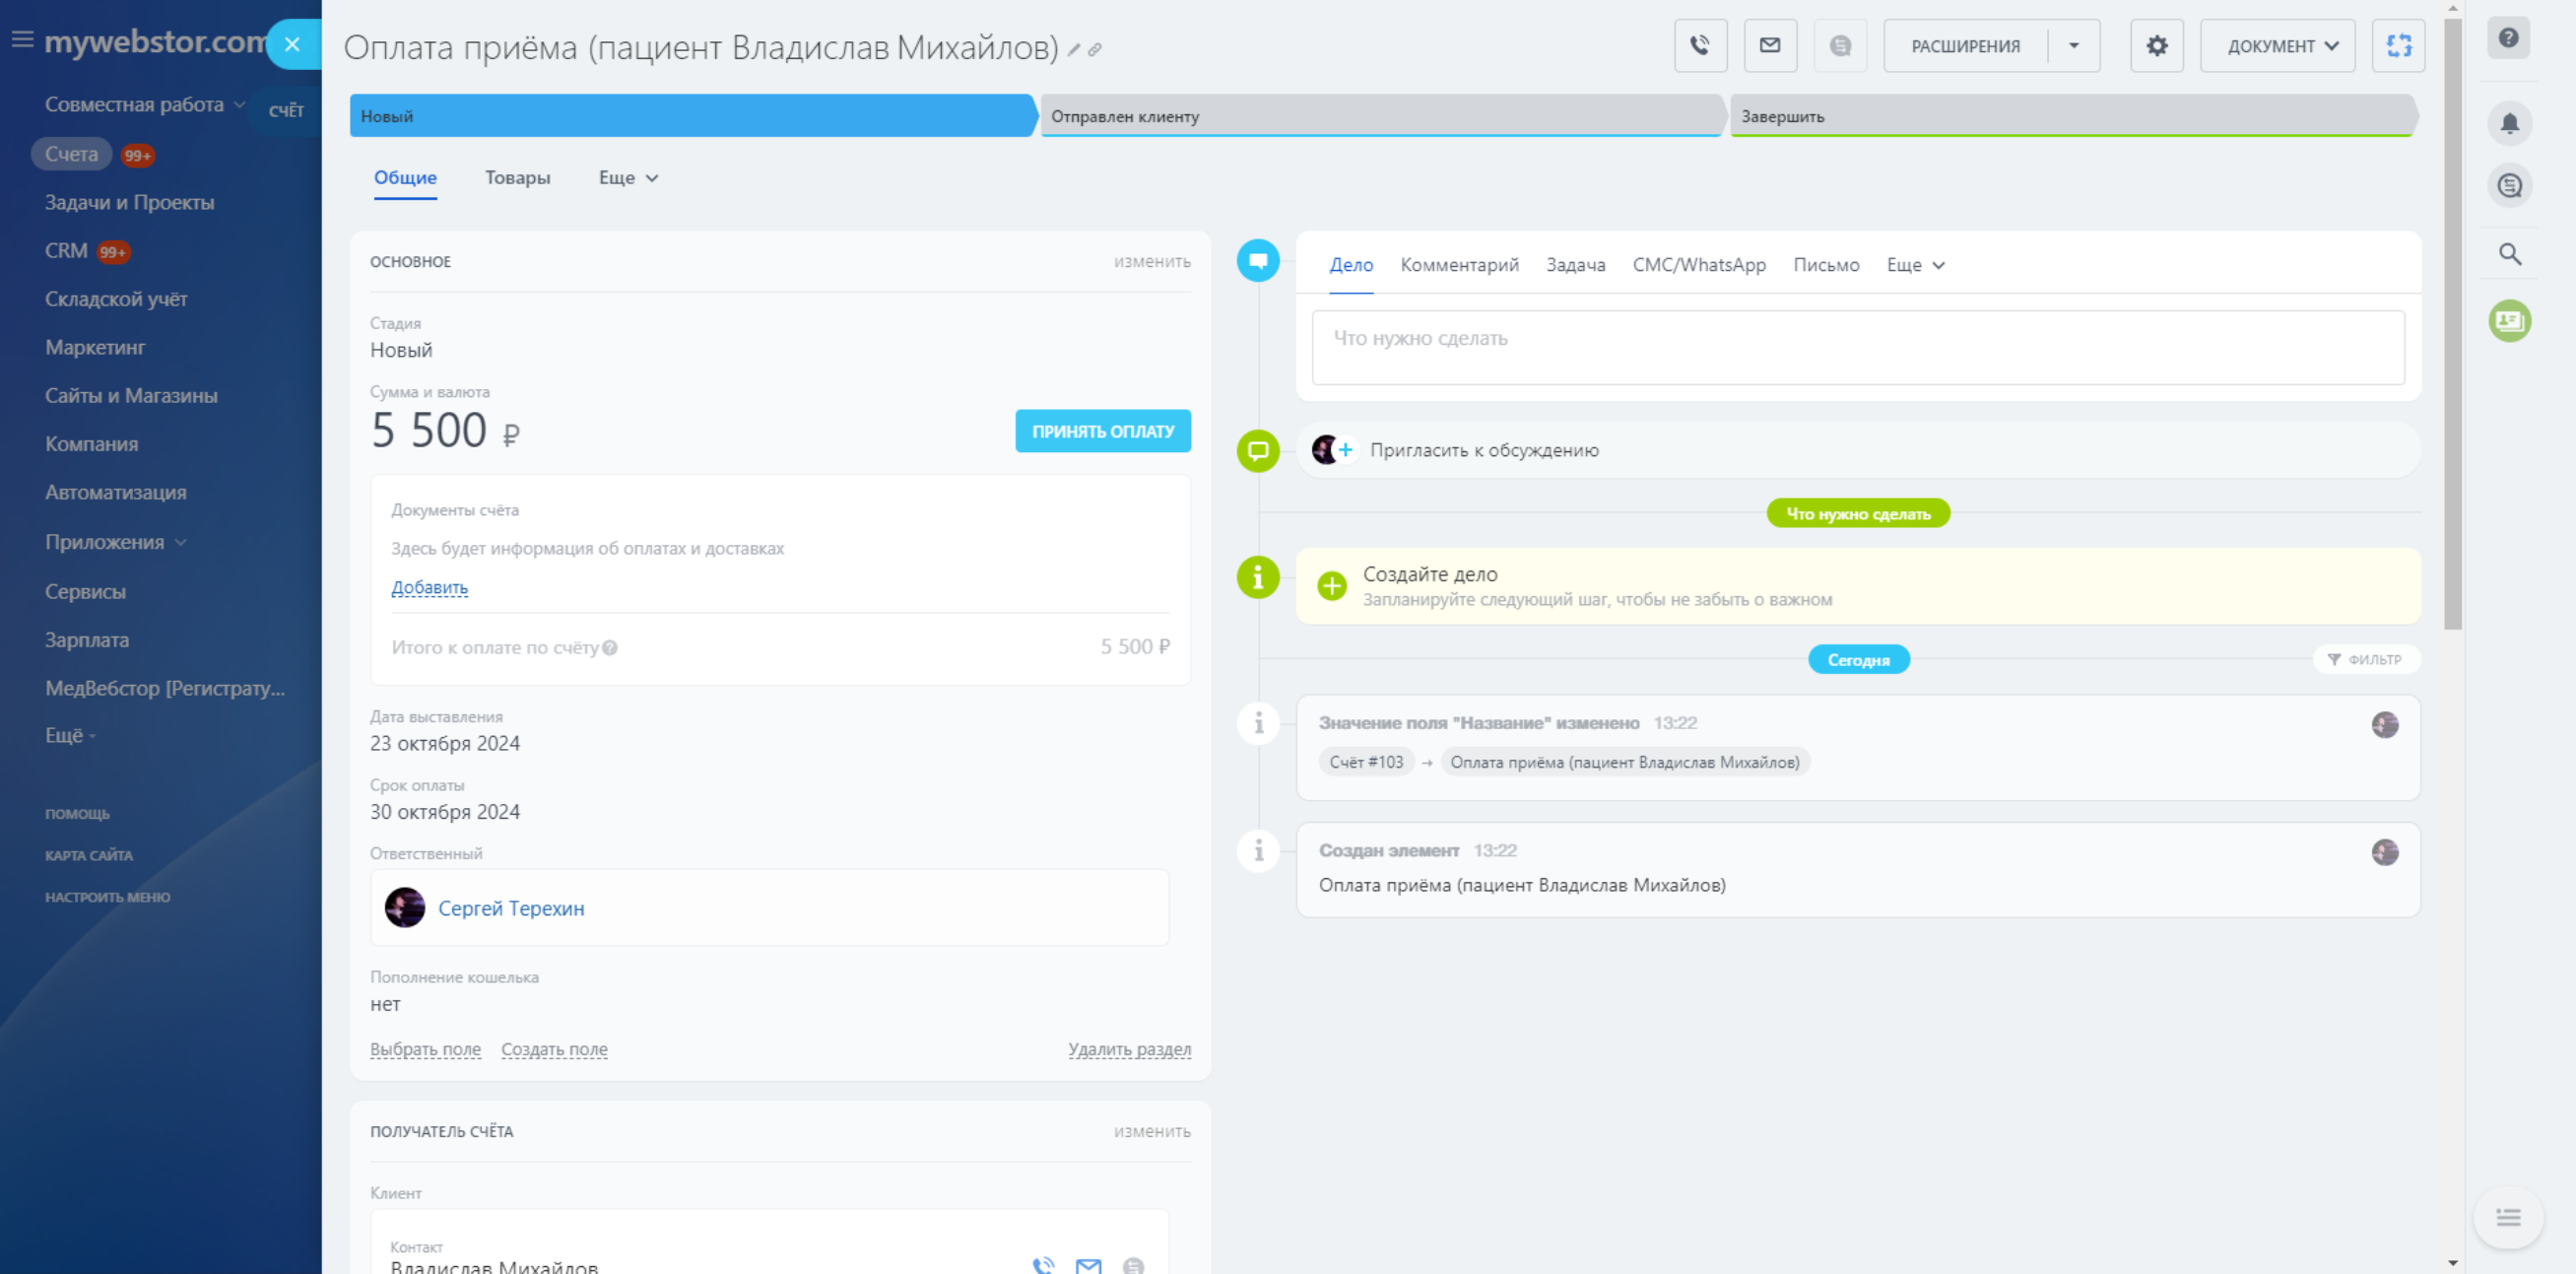This screenshot has height=1274, width=2576.
Task: Click the chat bubble icon in header
Action: click(1840, 46)
